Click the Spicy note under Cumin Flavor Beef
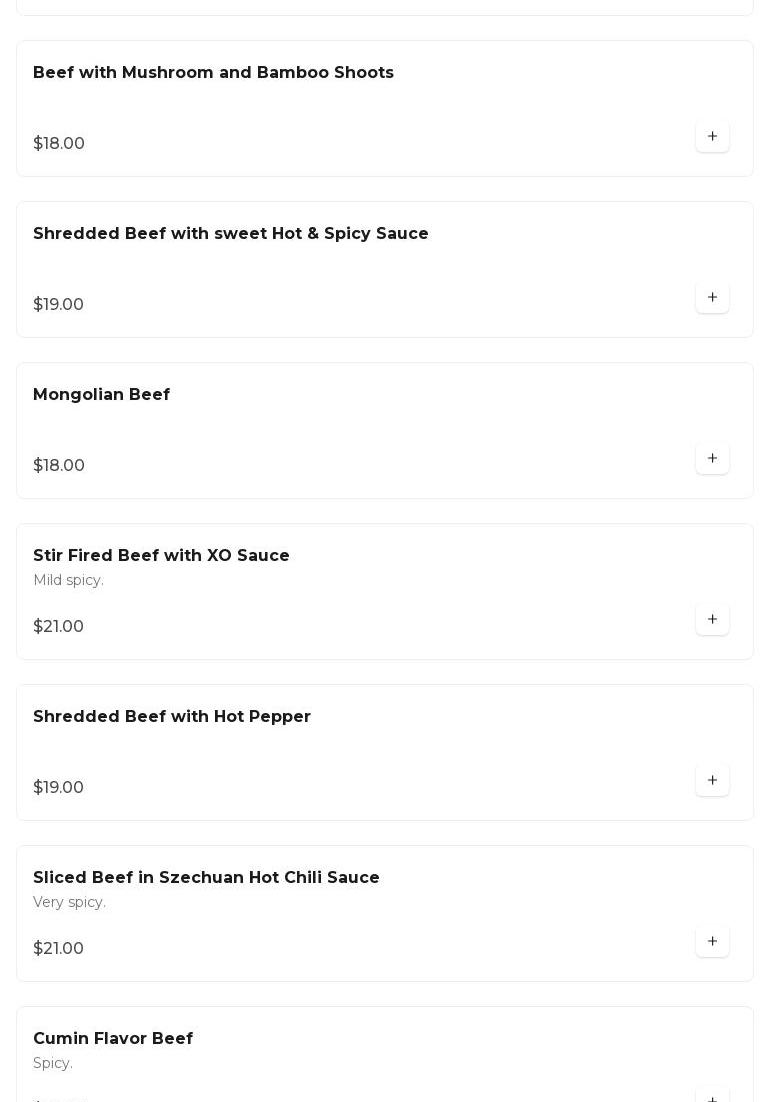The image size is (770, 1102). pyautogui.click(x=53, y=1064)
